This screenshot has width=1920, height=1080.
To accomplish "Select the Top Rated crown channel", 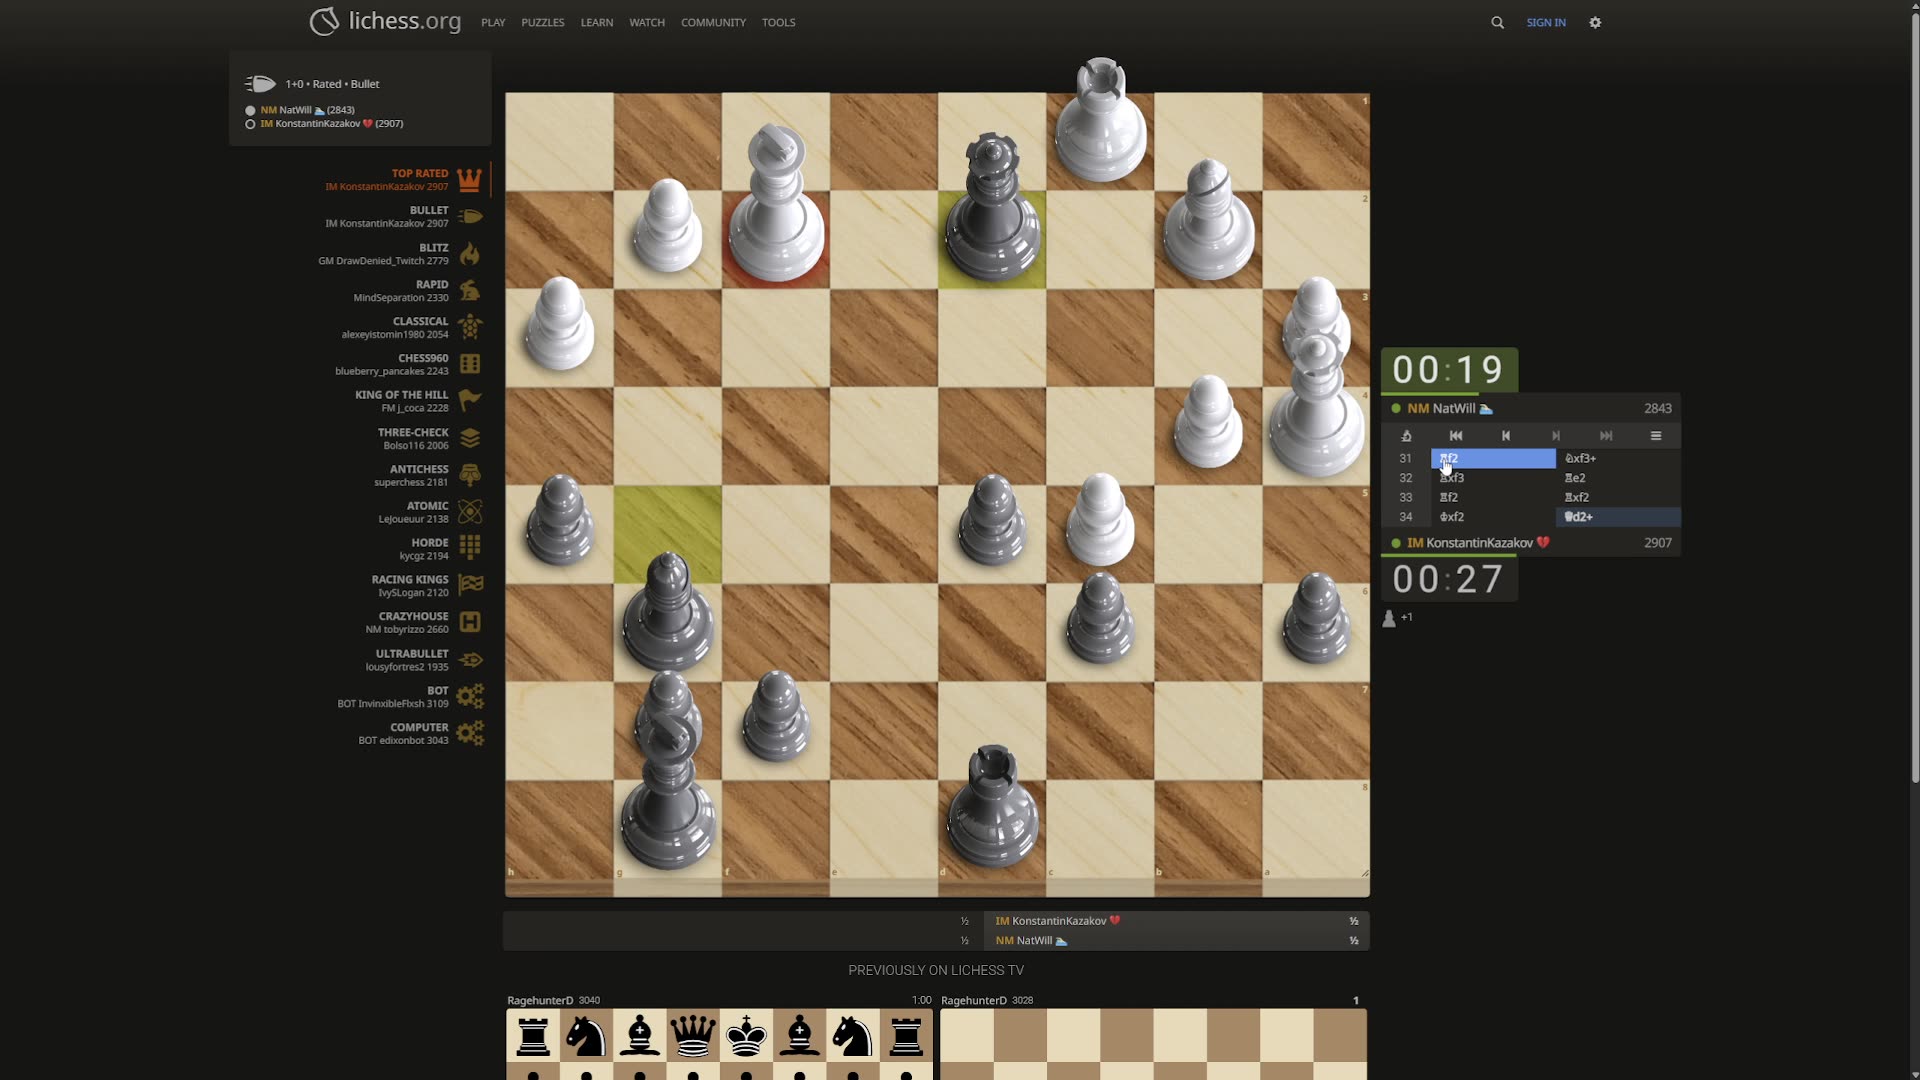I will (469, 180).
